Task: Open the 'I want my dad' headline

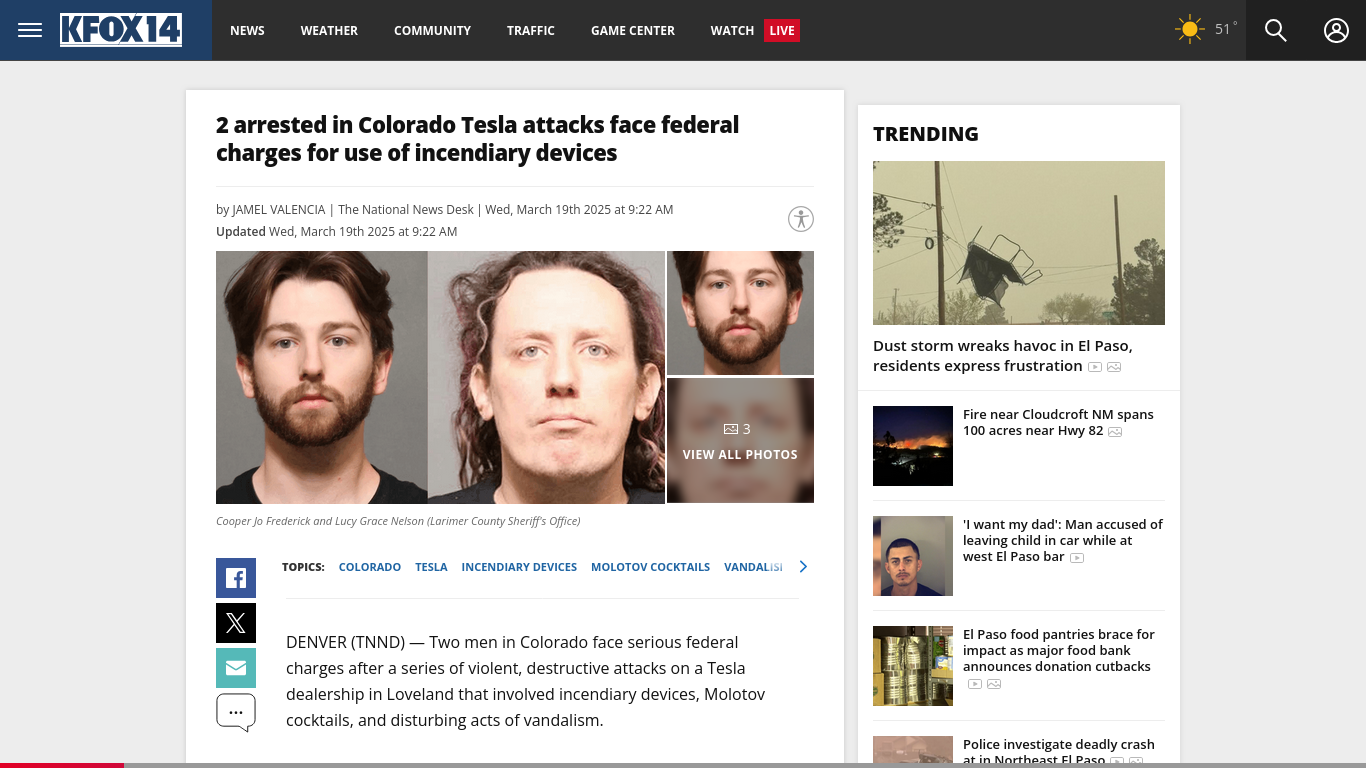Action: 1063,540
